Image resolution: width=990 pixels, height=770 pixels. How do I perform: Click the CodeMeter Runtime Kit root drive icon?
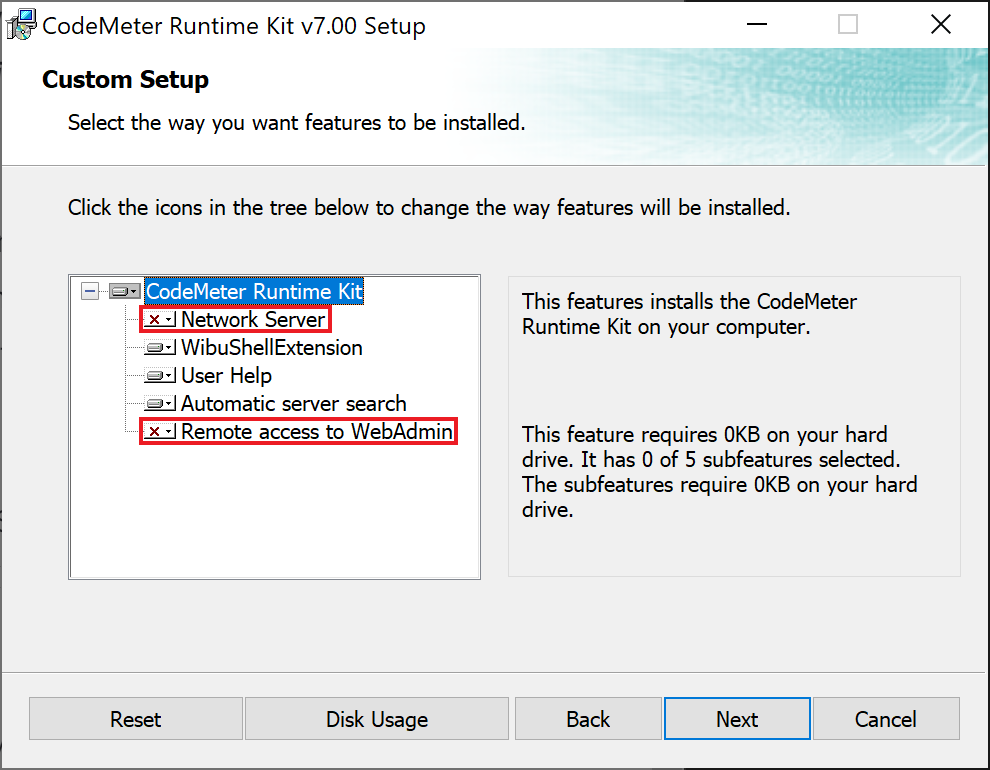coord(124,292)
